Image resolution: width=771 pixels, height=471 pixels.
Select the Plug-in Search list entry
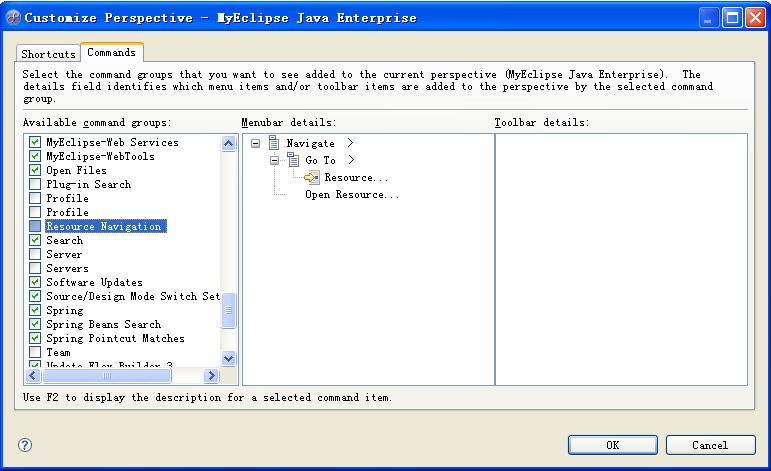[89, 184]
